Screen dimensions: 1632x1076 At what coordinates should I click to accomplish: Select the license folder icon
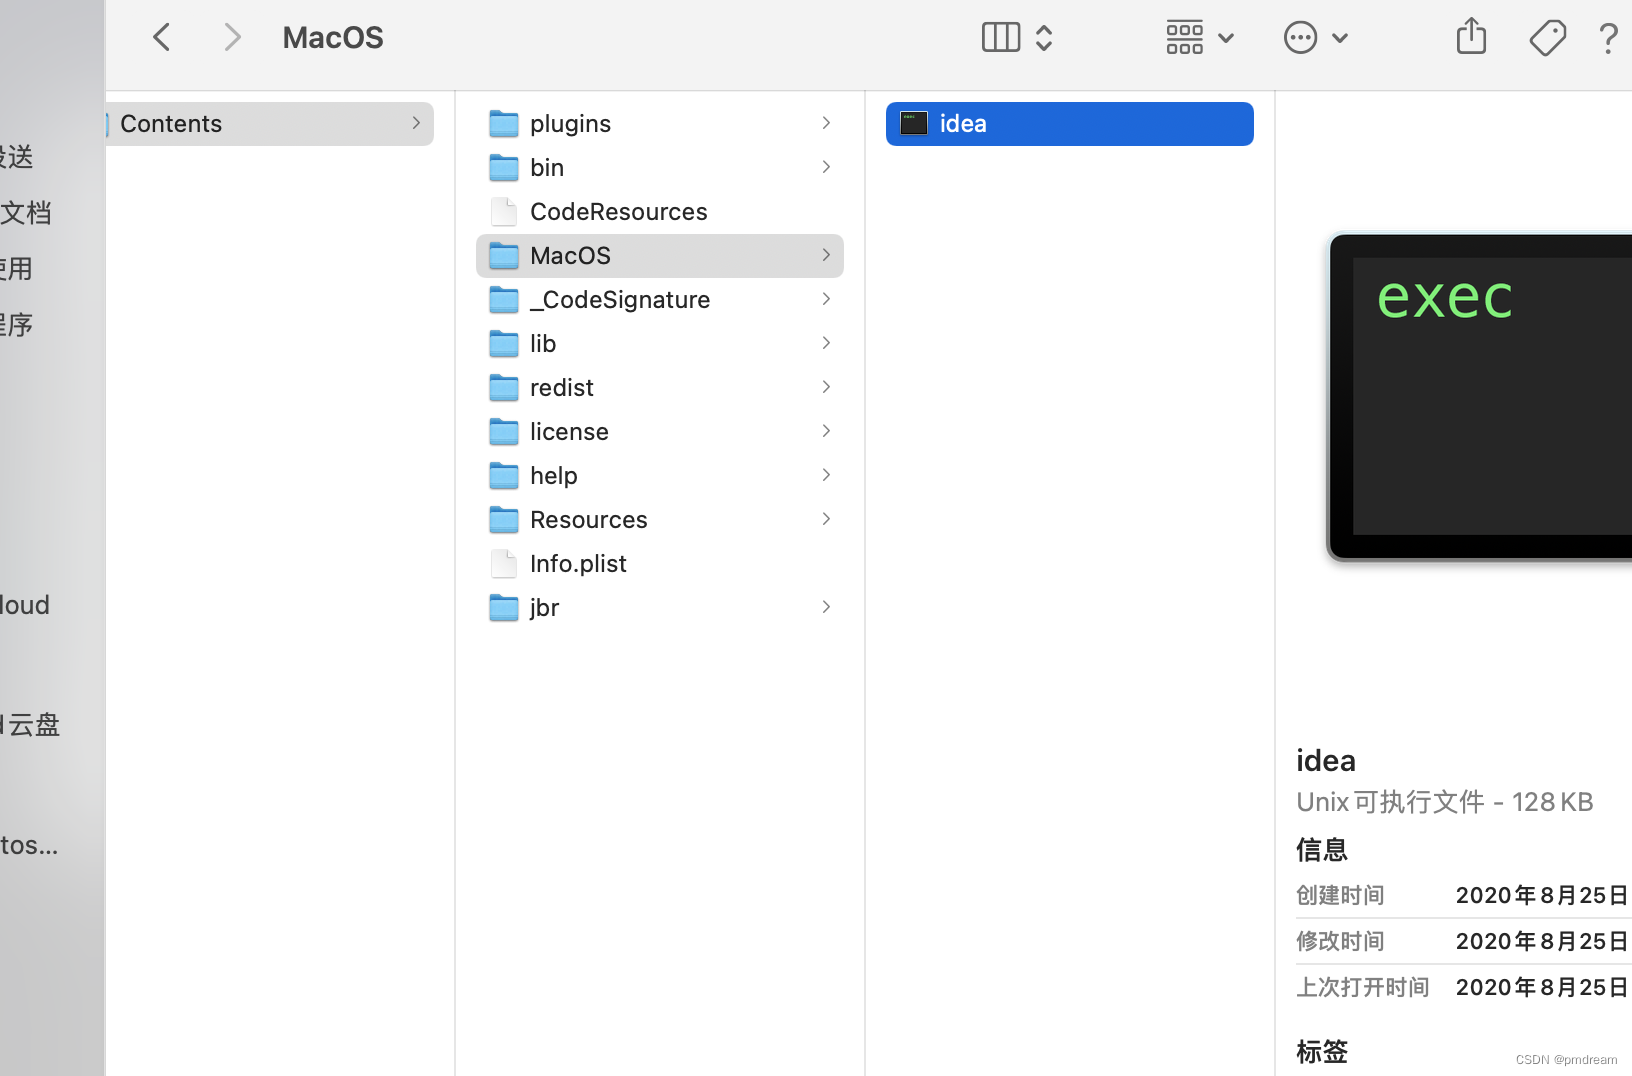pos(504,431)
